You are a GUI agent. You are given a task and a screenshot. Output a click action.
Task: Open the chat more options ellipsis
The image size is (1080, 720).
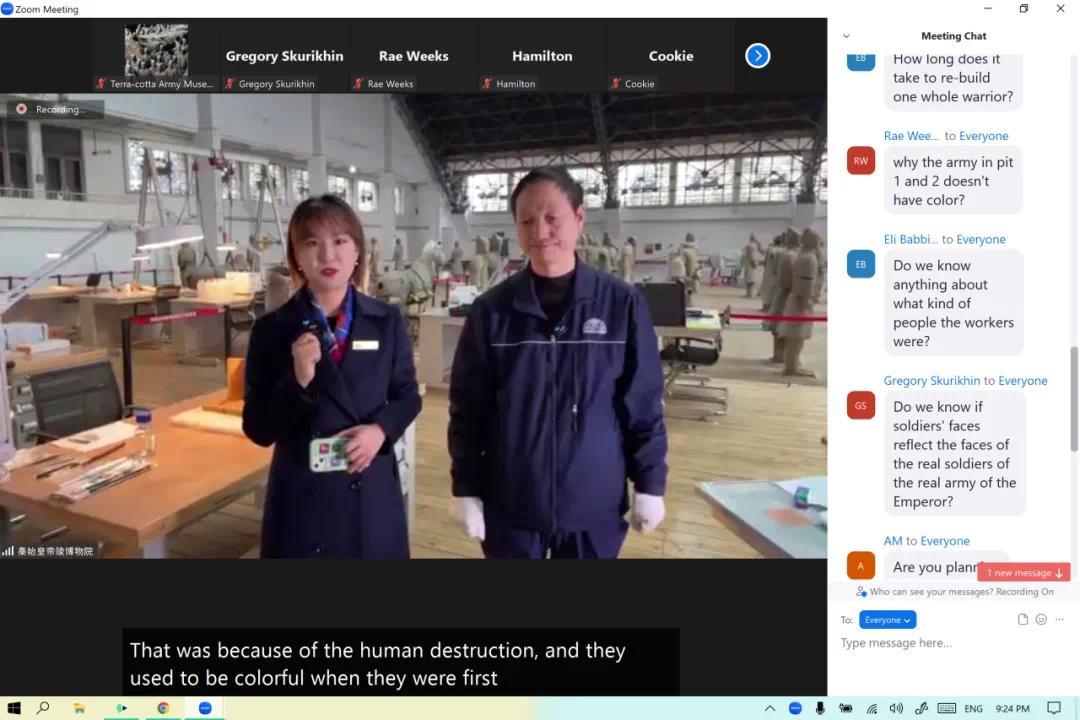1059,620
